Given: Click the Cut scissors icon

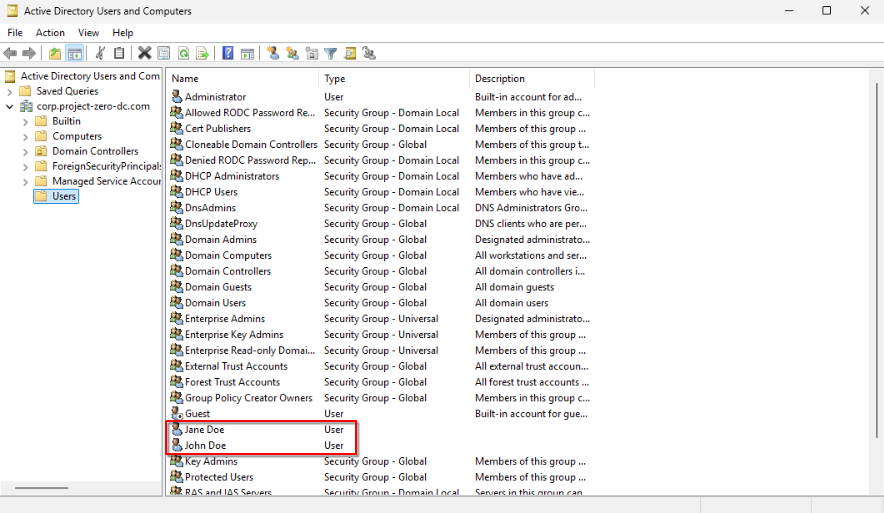Looking at the screenshot, I should pos(100,54).
